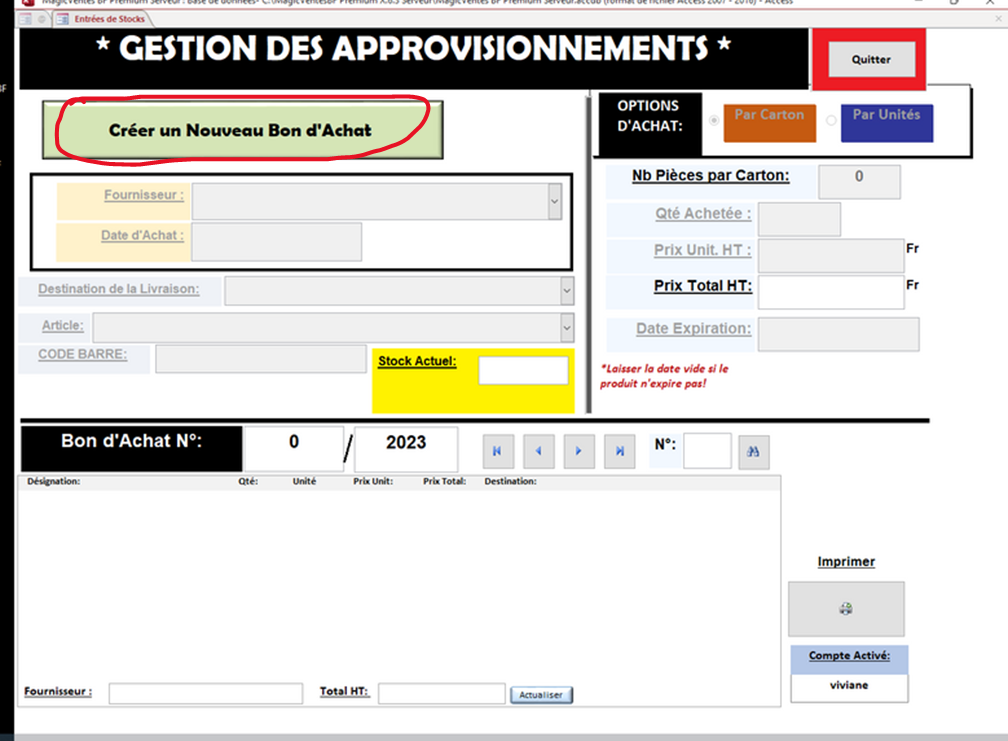
Task: Click the binoculars search icon
Action: click(754, 452)
